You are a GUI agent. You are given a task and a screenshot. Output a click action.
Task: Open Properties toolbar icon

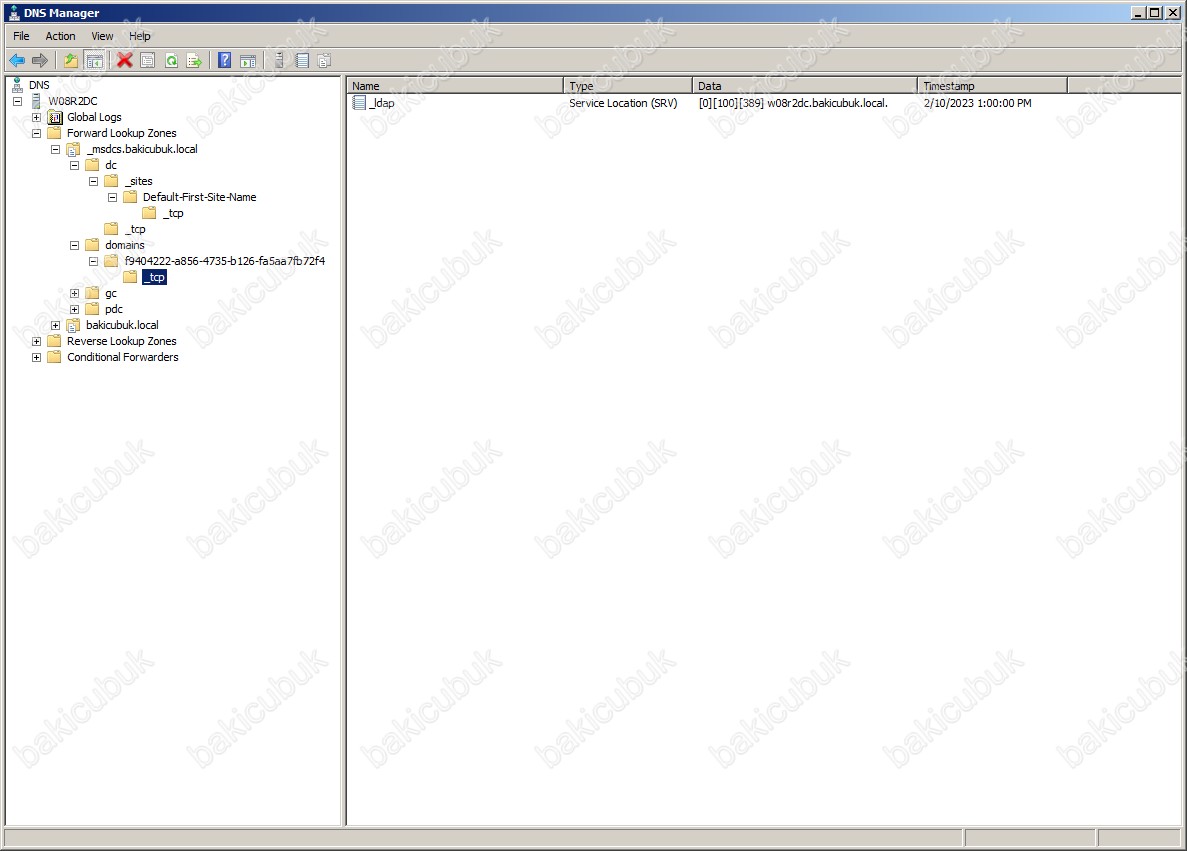[148, 61]
